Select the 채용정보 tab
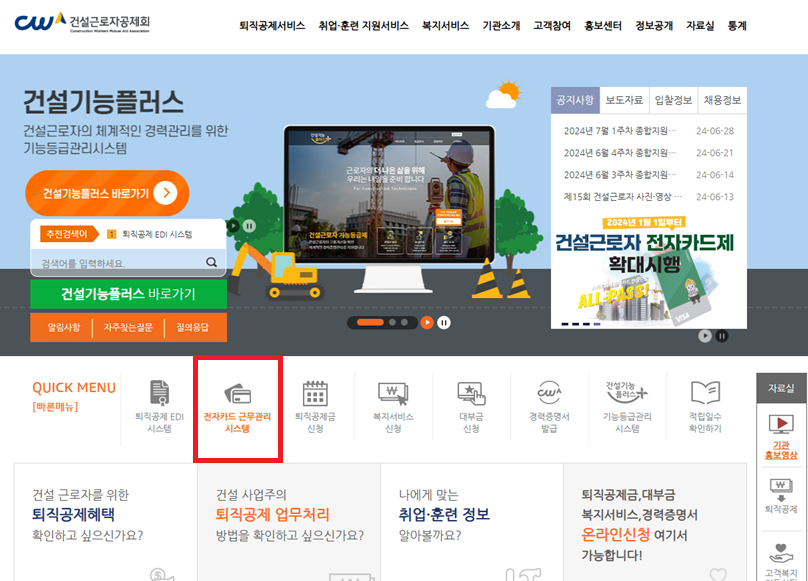 [724, 99]
